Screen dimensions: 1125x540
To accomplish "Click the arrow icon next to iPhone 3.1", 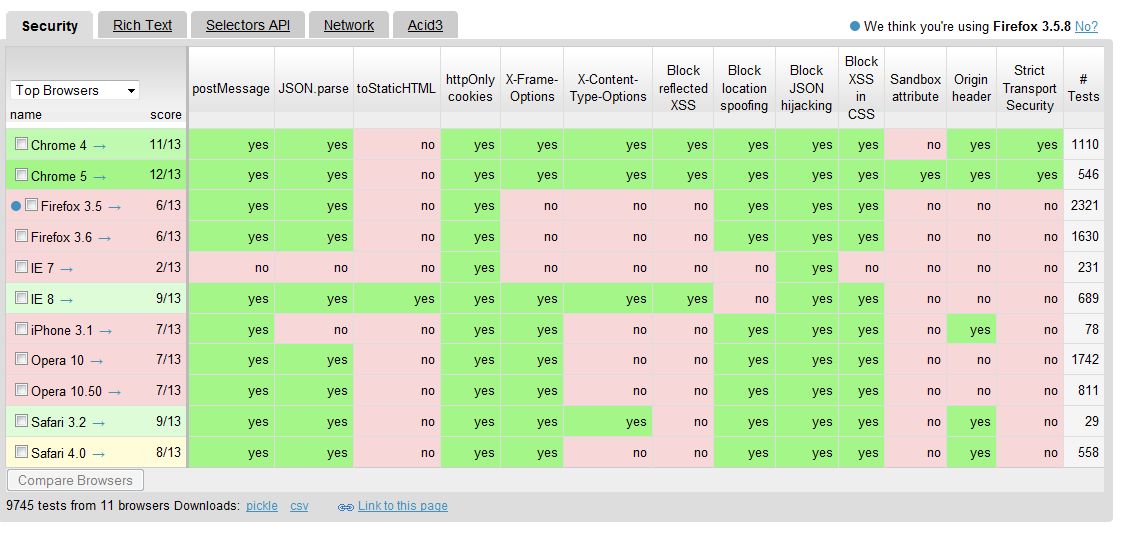I will click(x=106, y=331).
